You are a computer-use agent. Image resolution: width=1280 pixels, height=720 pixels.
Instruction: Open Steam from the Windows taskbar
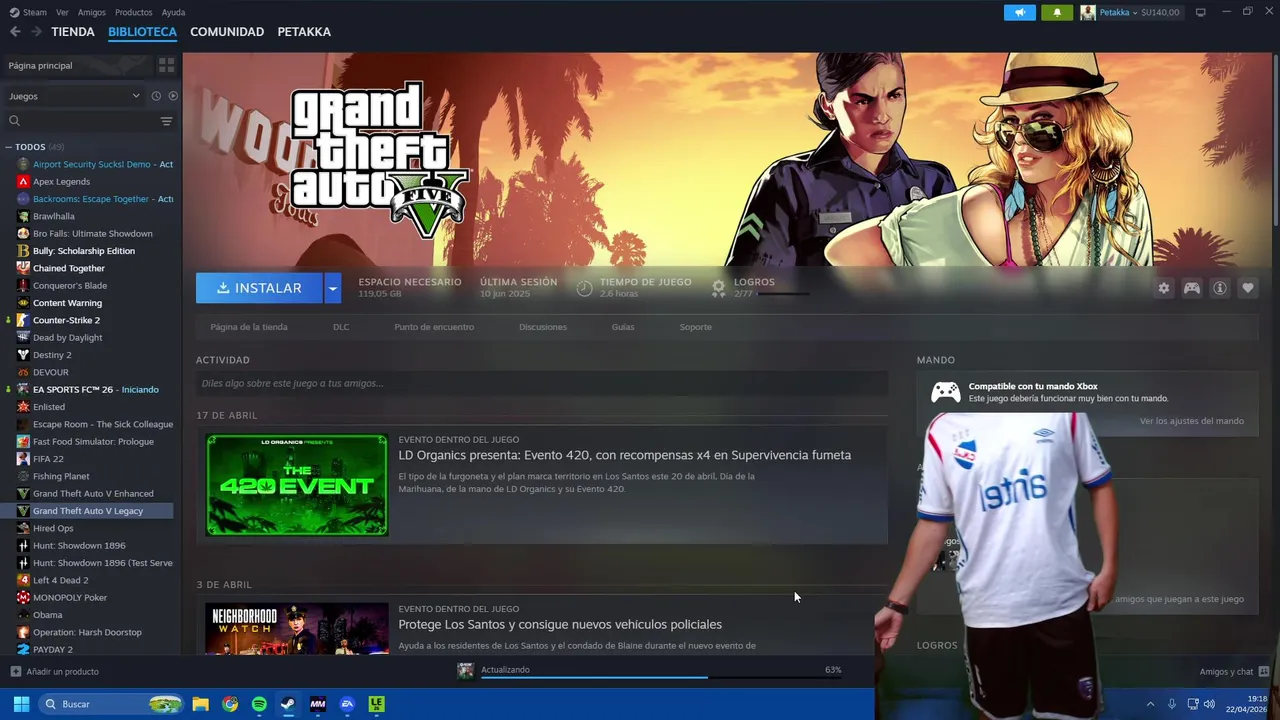pyautogui.click(x=288, y=704)
